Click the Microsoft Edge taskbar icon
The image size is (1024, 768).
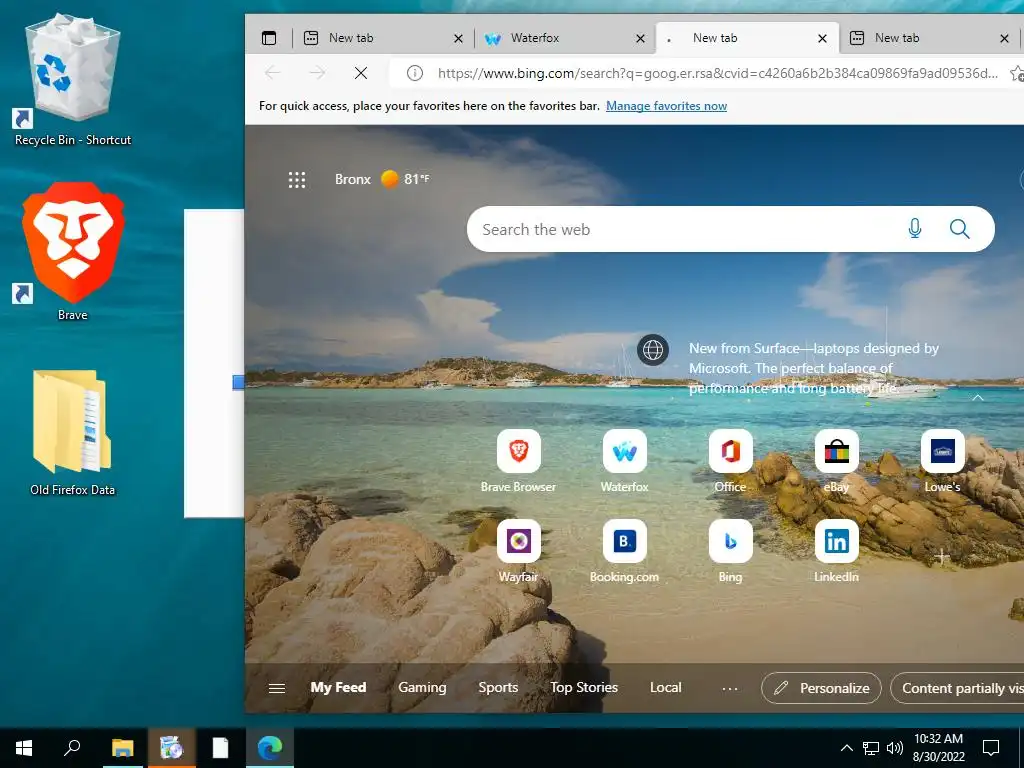pyautogui.click(x=270, y=748)
